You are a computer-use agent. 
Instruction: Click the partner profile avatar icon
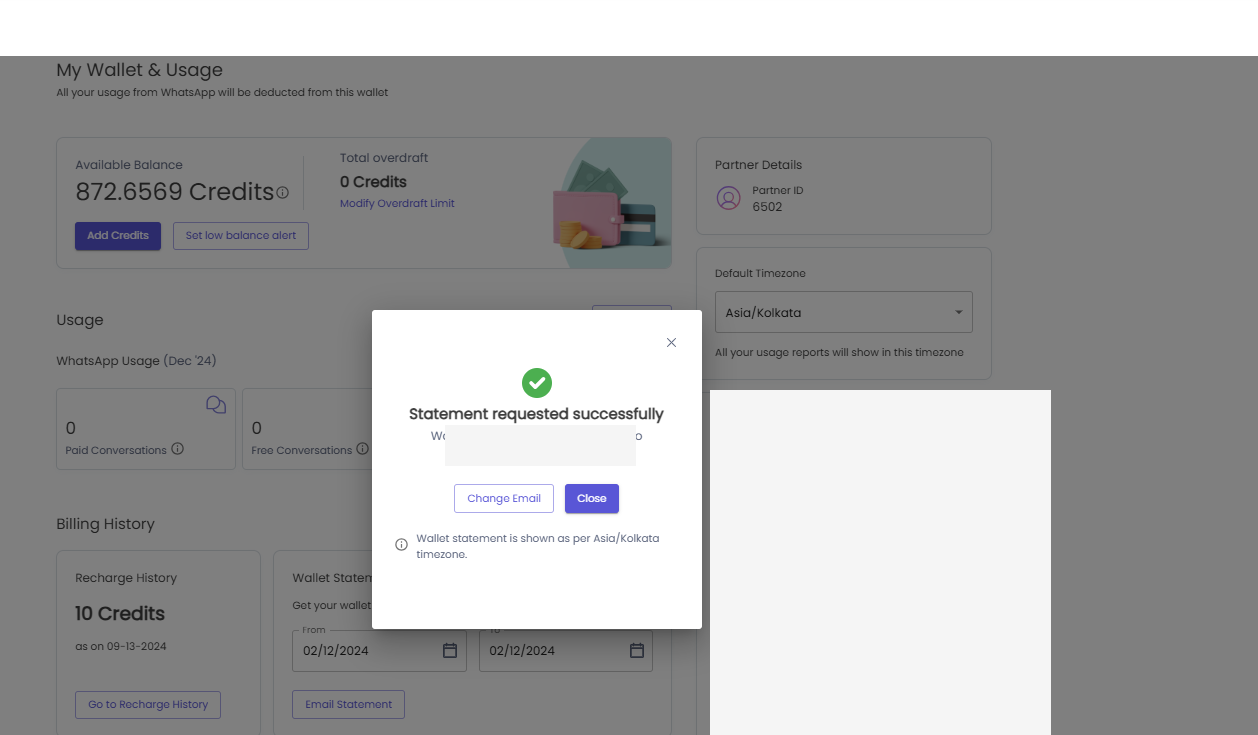pyautogui.click(x=728, y=198)
